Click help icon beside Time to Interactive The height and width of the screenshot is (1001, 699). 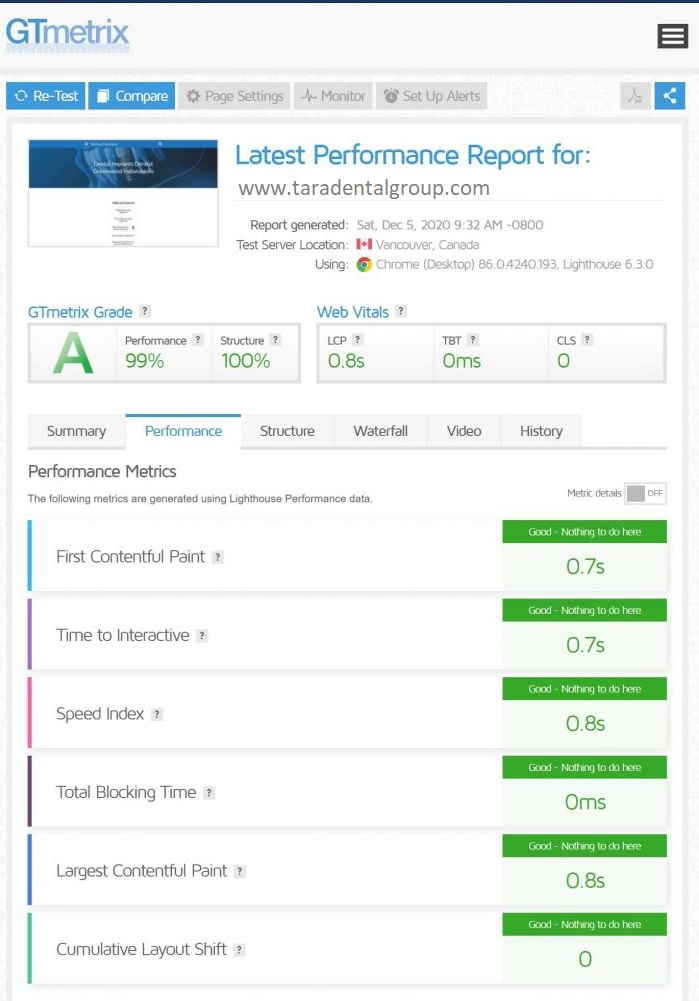(202, 636)
